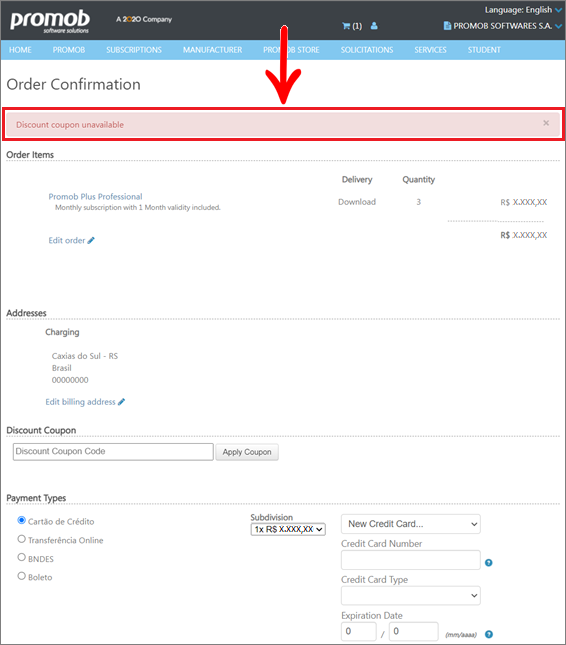
Task: Open SOLICITATIONS in the navigation bar
Action: pos(367,50)
